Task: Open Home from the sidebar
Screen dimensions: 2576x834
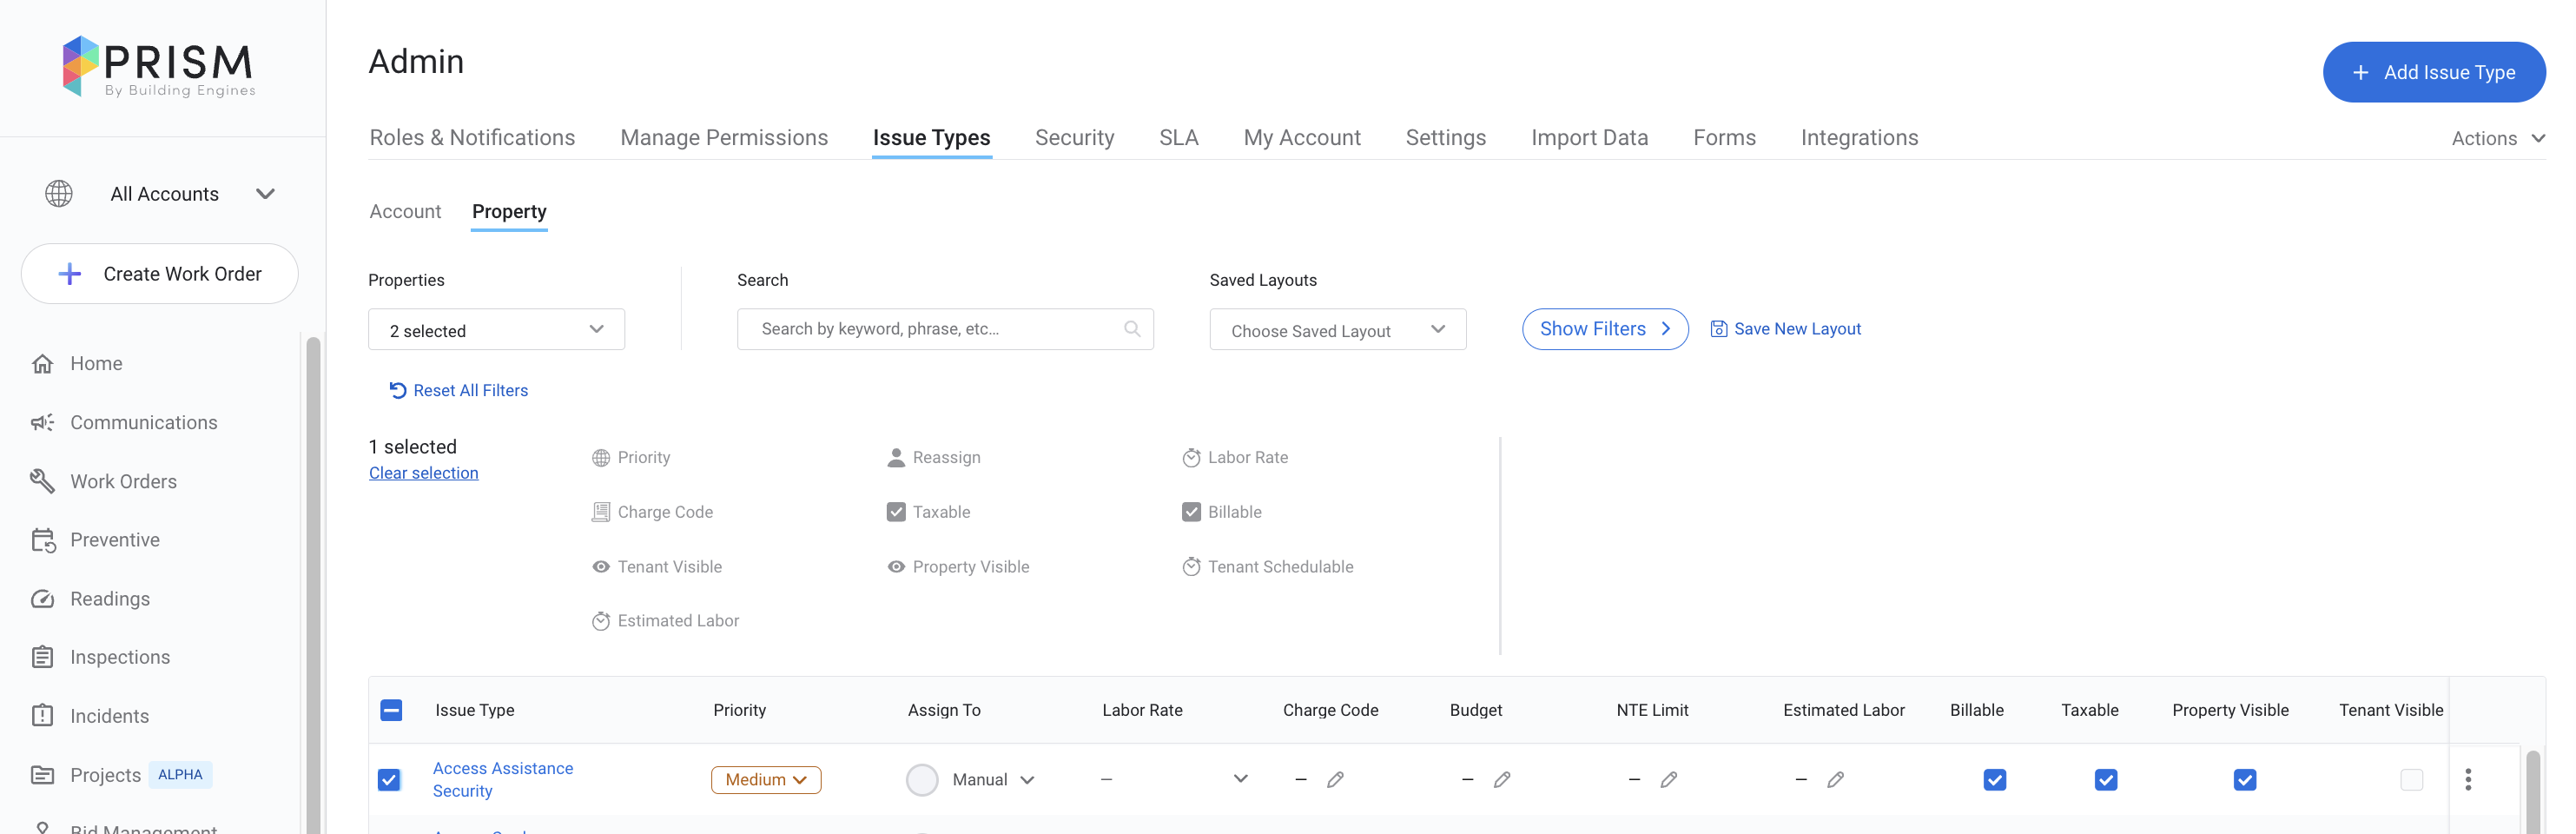Action: click(x=96, y=364)
